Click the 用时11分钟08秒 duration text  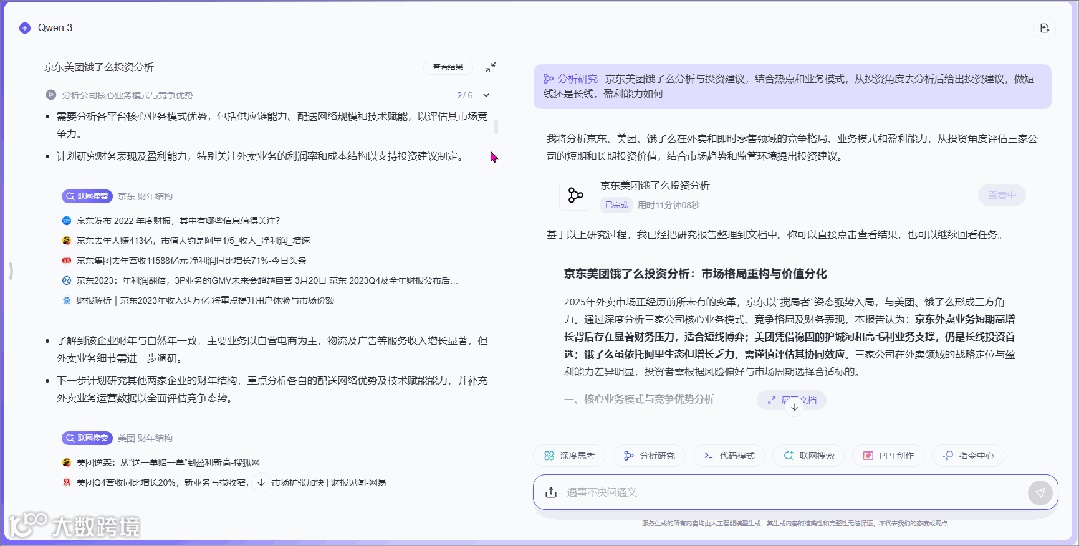point(668,205)
